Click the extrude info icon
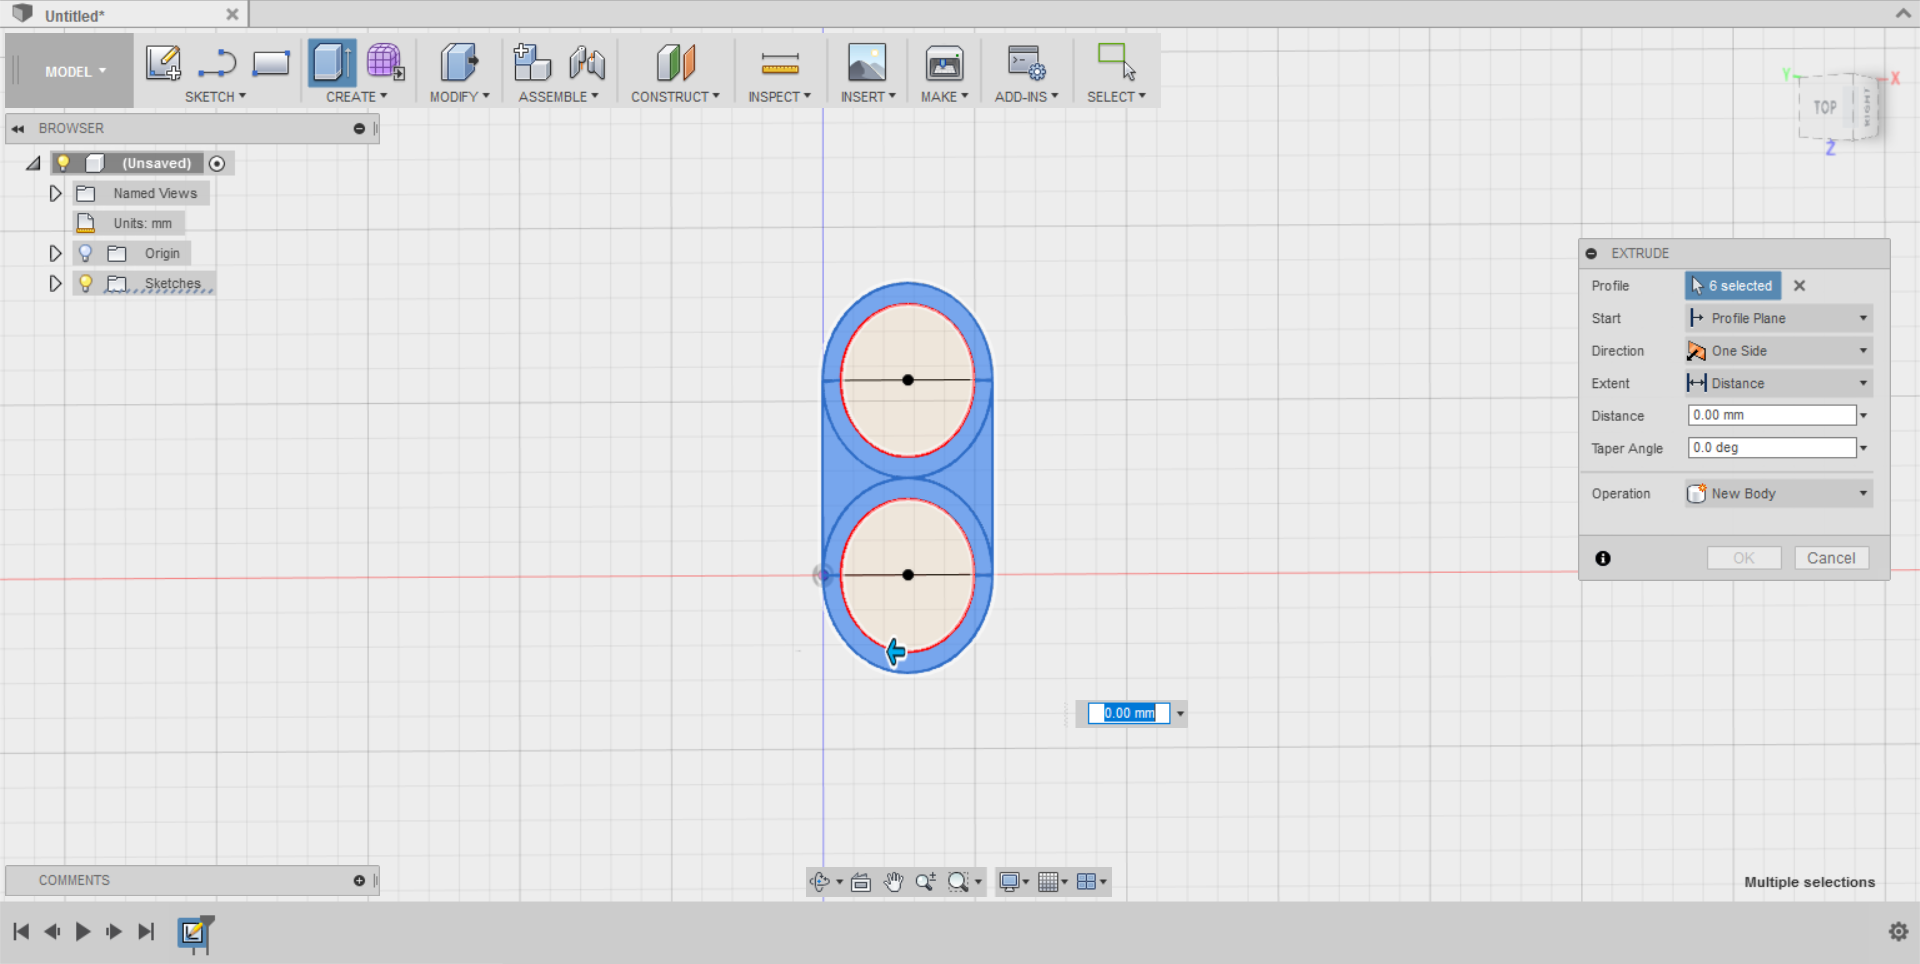Image resolution: width=1920 pixels, height=964 pixels. [x=1603, y=559]
